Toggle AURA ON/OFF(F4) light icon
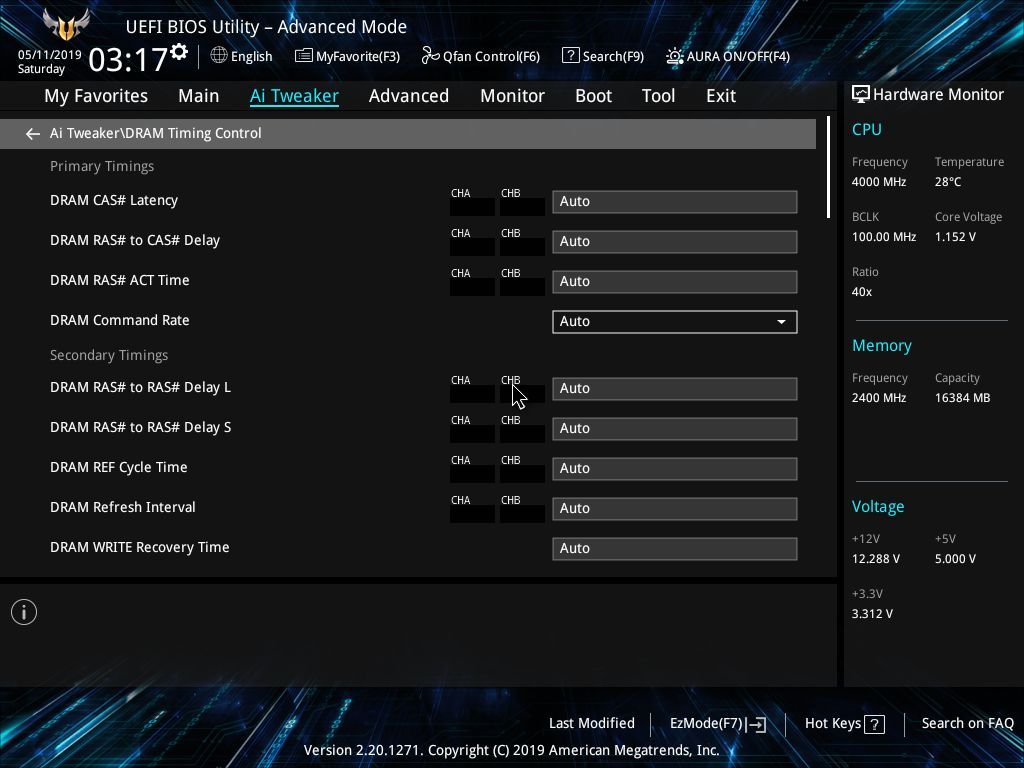This screenshot has height=768, width=1024. [675, 56]
